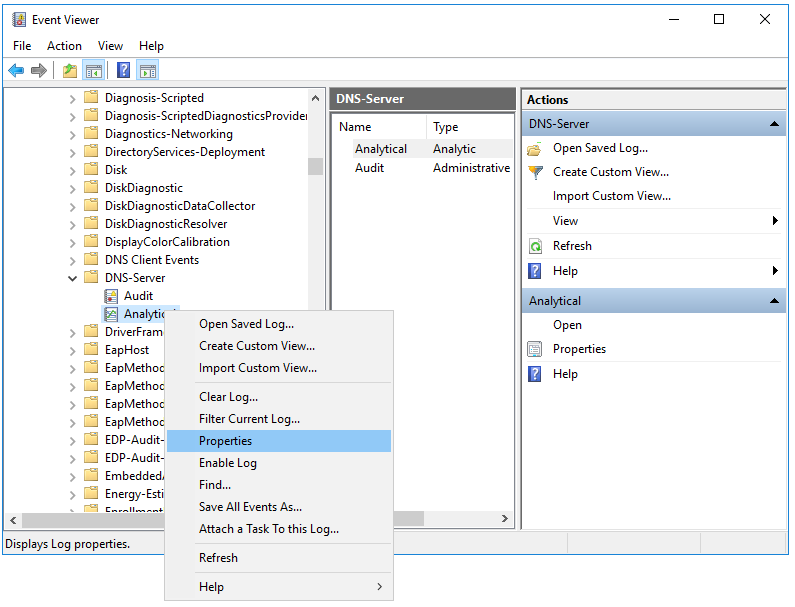
Task: Click the Back arrow in the toolbar
Action: click(x=16, y=70)
